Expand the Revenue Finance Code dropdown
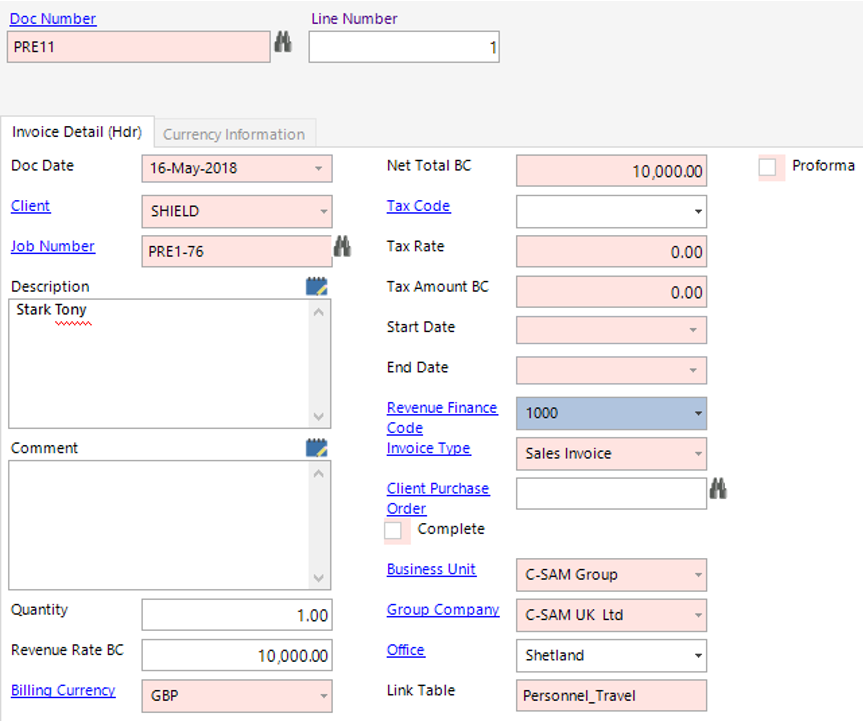This screenshot has width=863, height=723. [697, 413]
